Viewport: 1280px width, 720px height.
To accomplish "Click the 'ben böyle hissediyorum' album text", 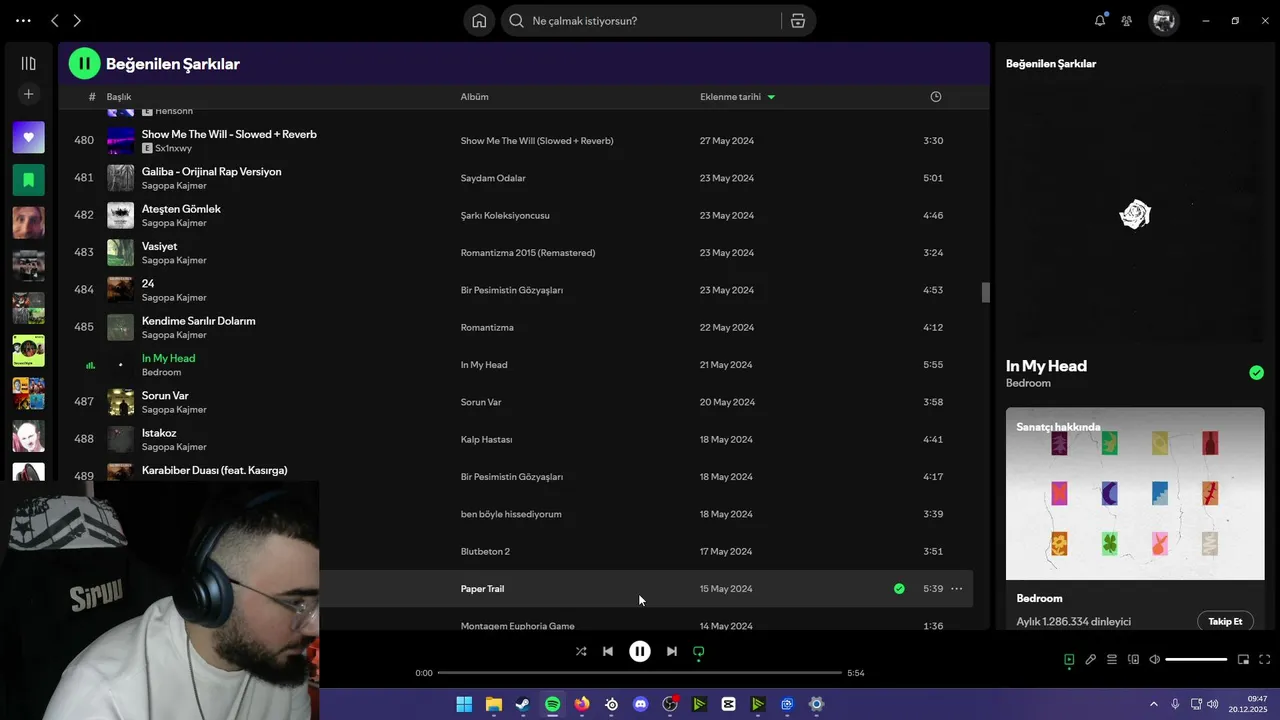I will tap(511, 514).
